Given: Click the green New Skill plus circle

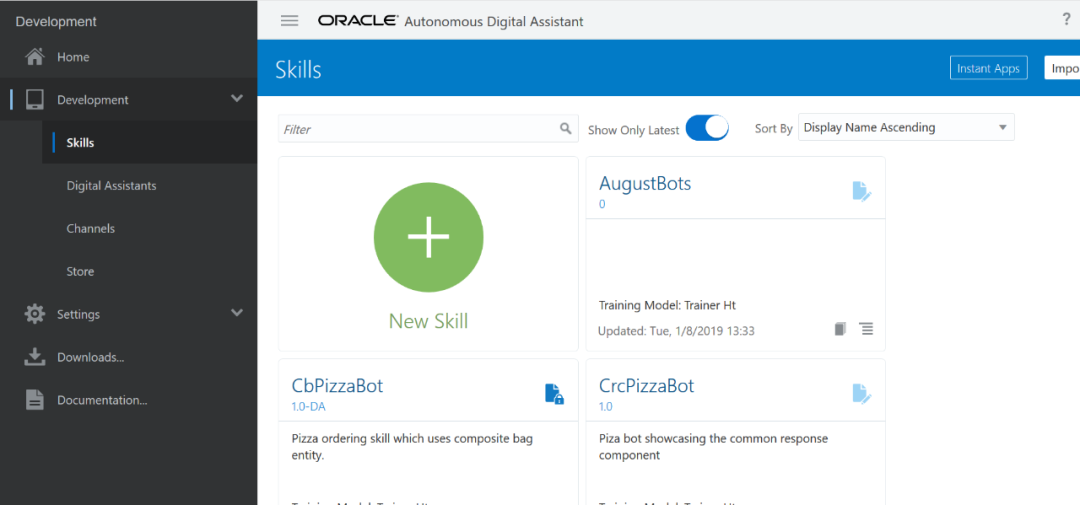Looking at the screenshot, I should tap(428, 236).
